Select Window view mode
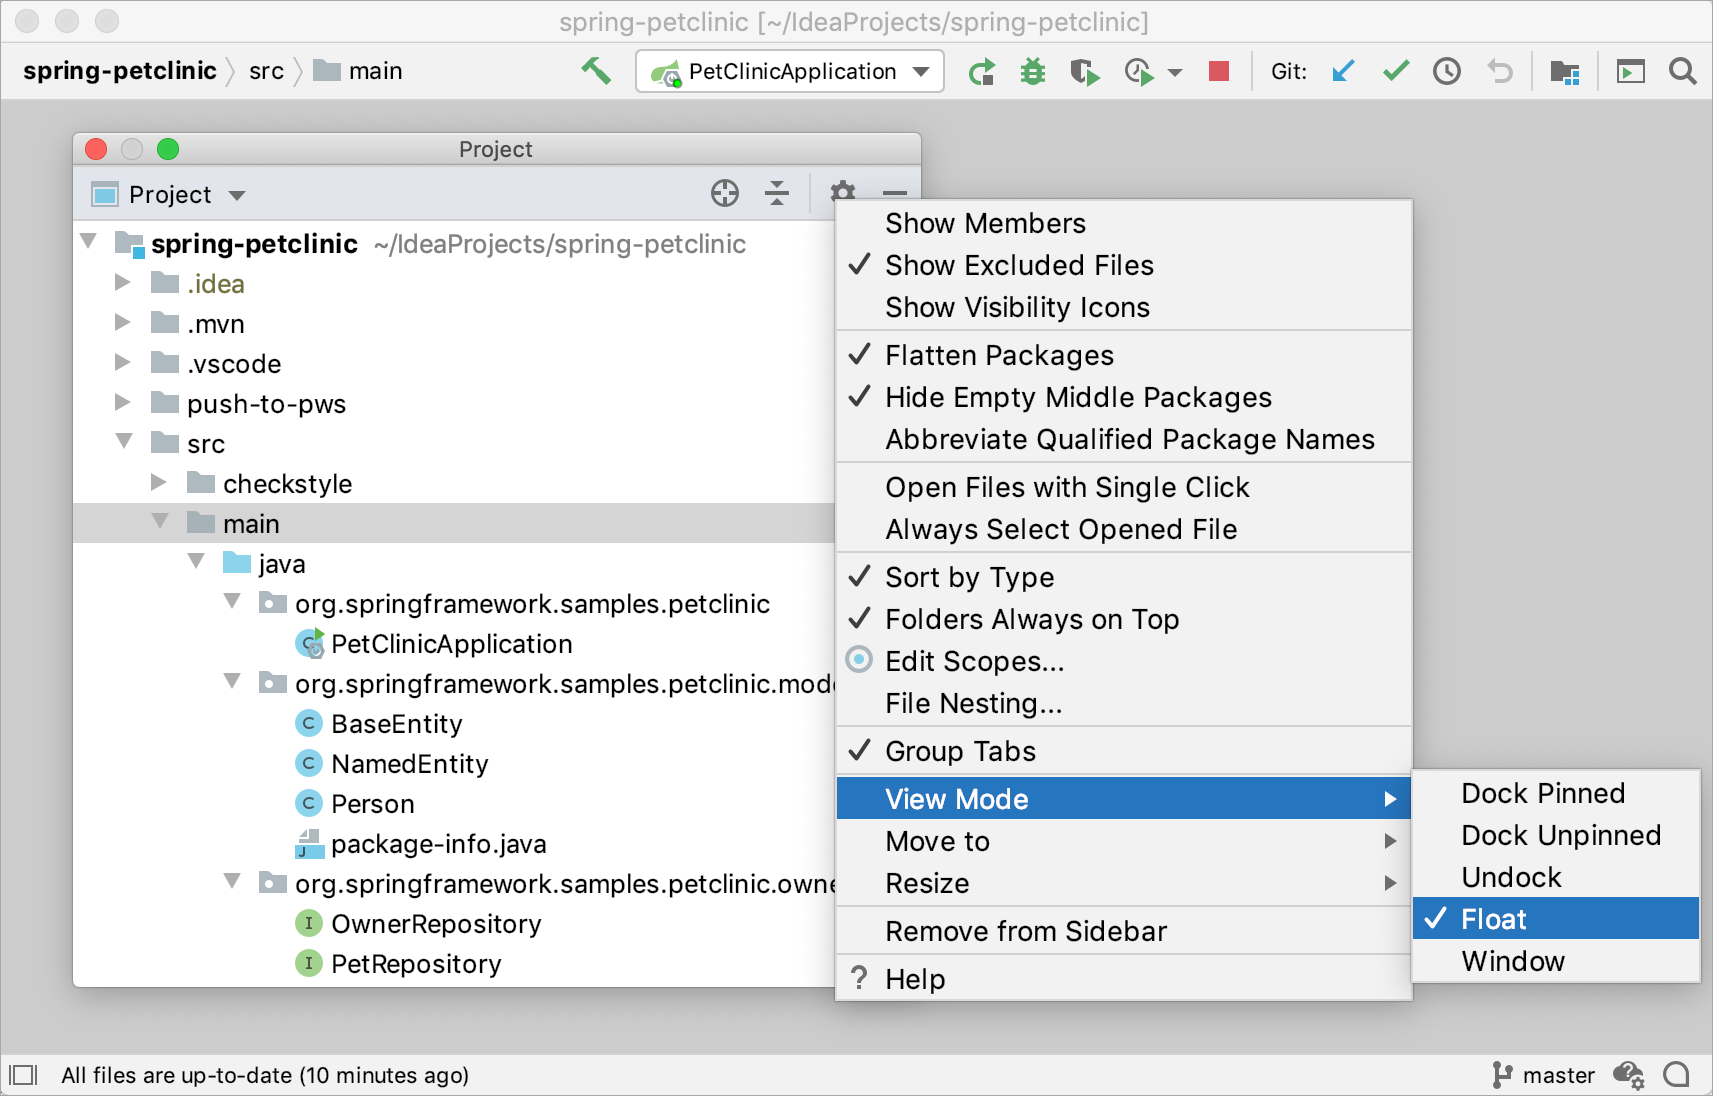This screenshot has height=1096, width=1713. pos(1556,961)
